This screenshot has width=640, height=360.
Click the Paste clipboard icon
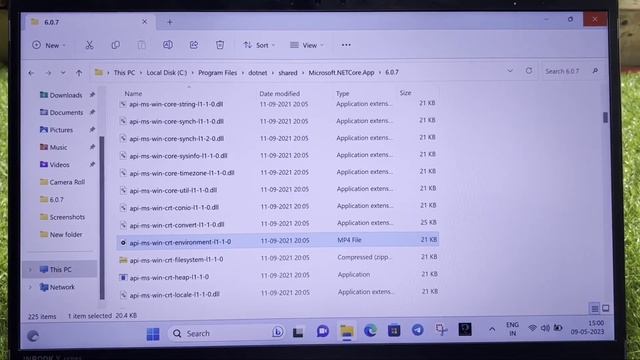(x=141, y=45)
